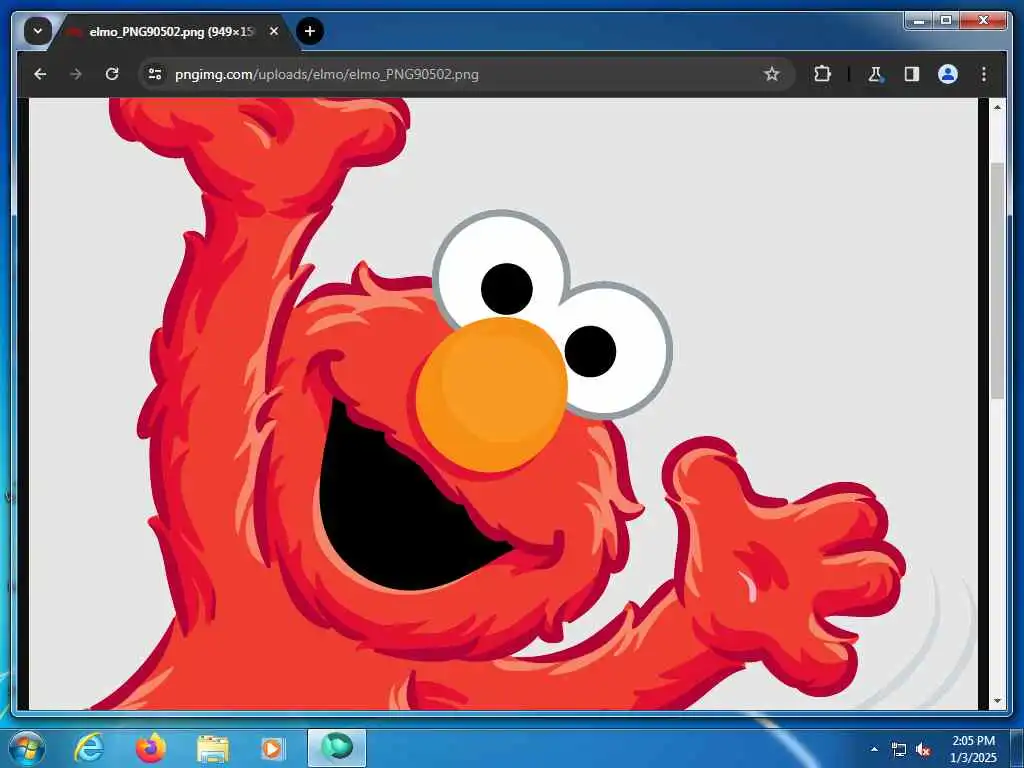This screenshot has width=1024, height=768.
Task: Expand the tab search dropdown
Action: pyautogui.click(x=38, y=31)
